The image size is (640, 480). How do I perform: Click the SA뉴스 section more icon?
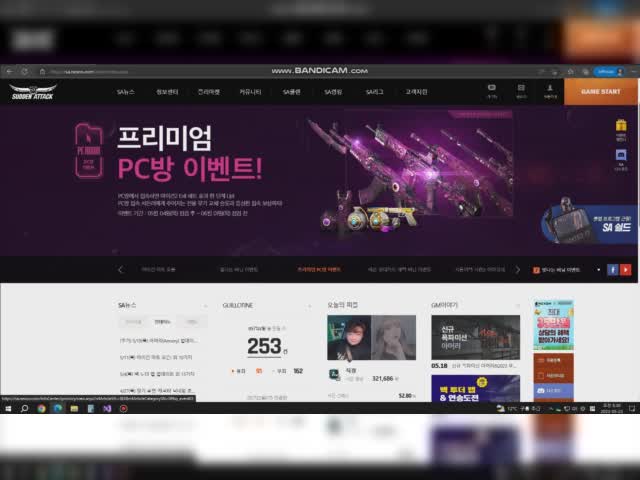coord(205,306)
